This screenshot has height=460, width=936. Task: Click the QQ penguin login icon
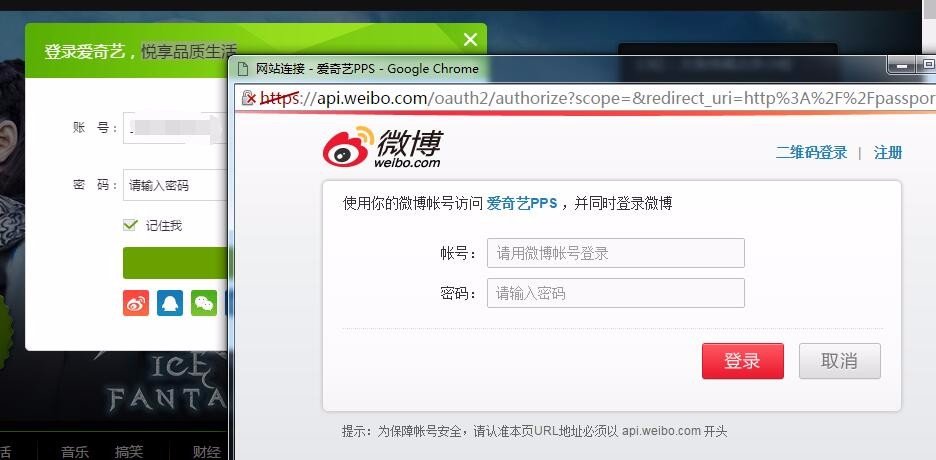point(170,303)
